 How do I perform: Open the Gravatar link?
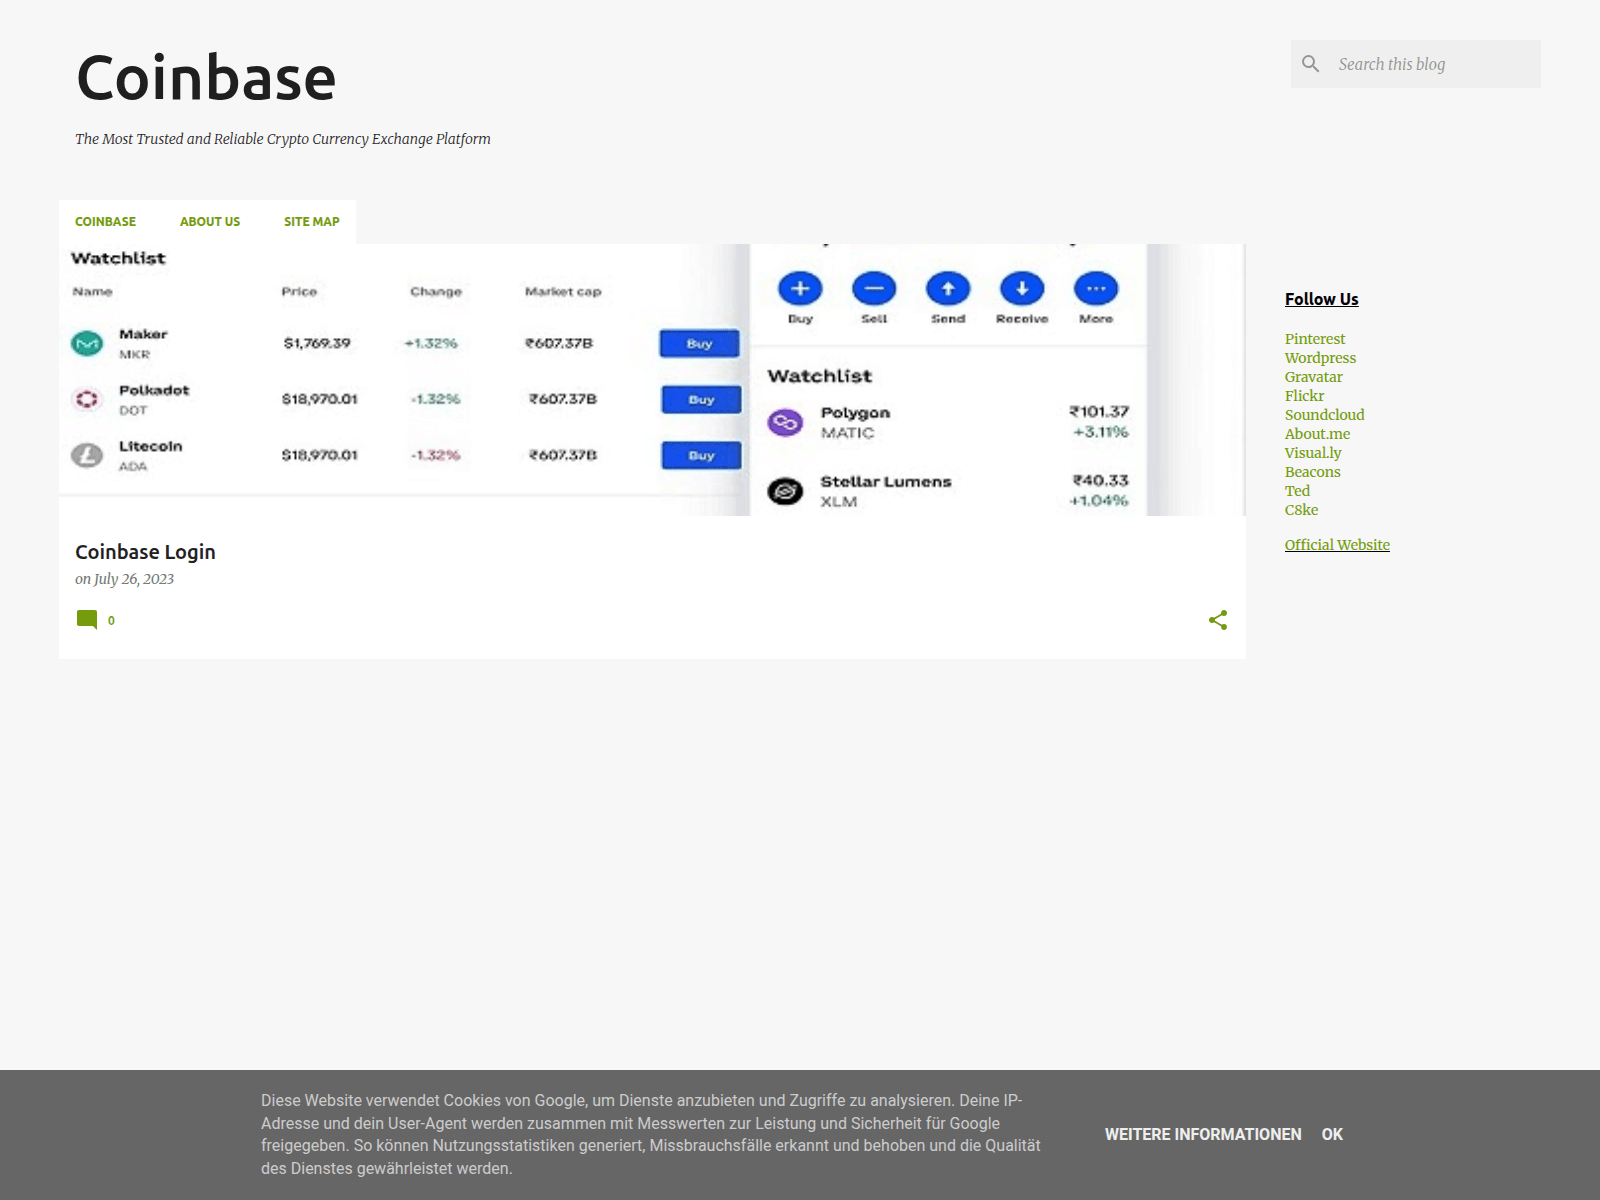click(x=1313, y=377)
